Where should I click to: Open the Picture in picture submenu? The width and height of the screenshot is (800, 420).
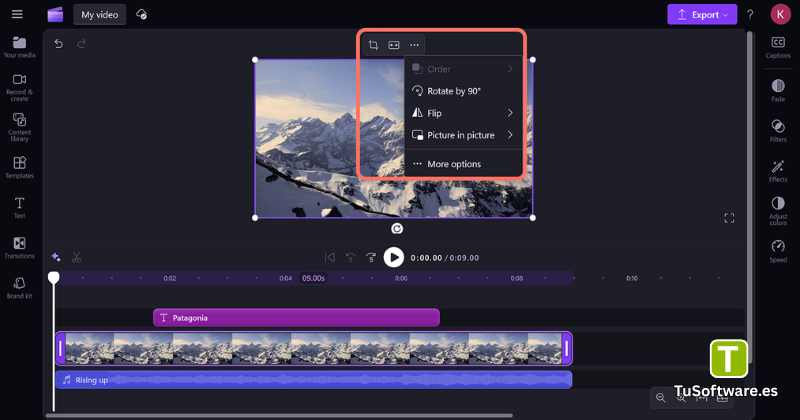coord(463,135)
